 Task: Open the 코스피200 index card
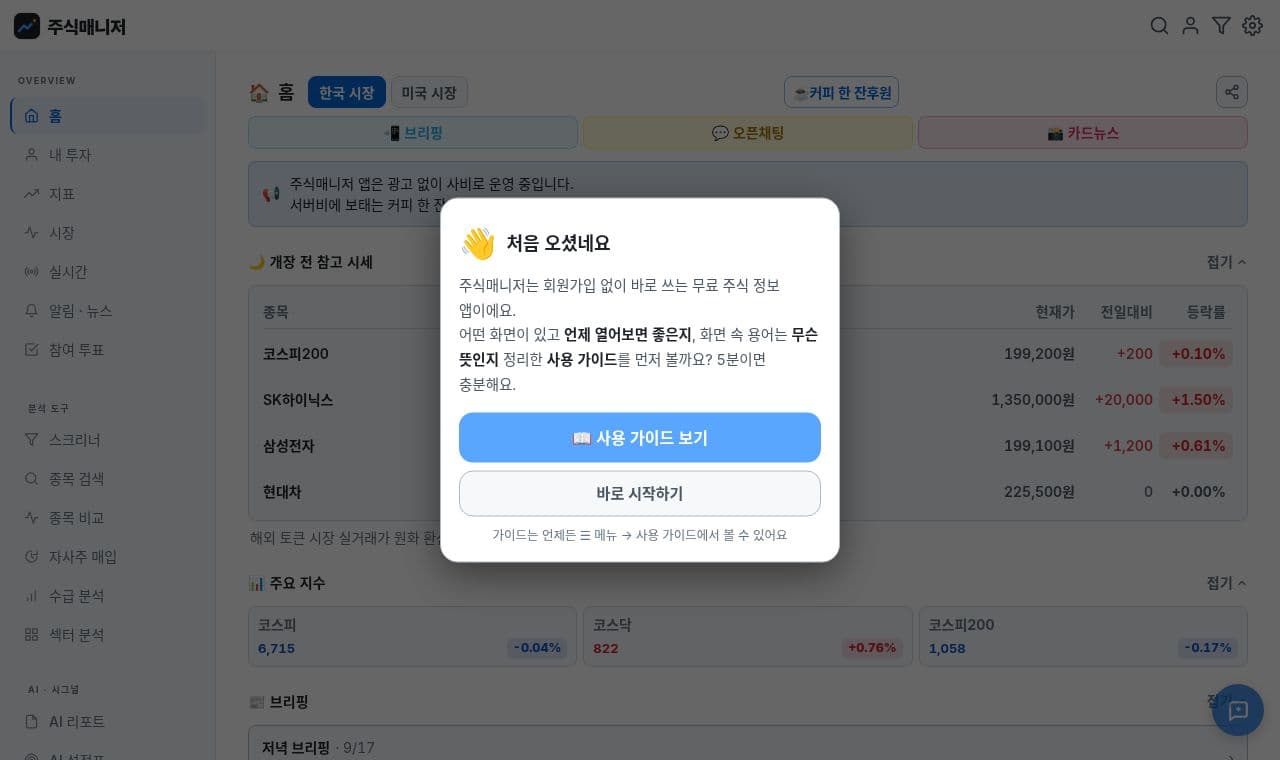pyautogui.click(x=1083, y=637)
